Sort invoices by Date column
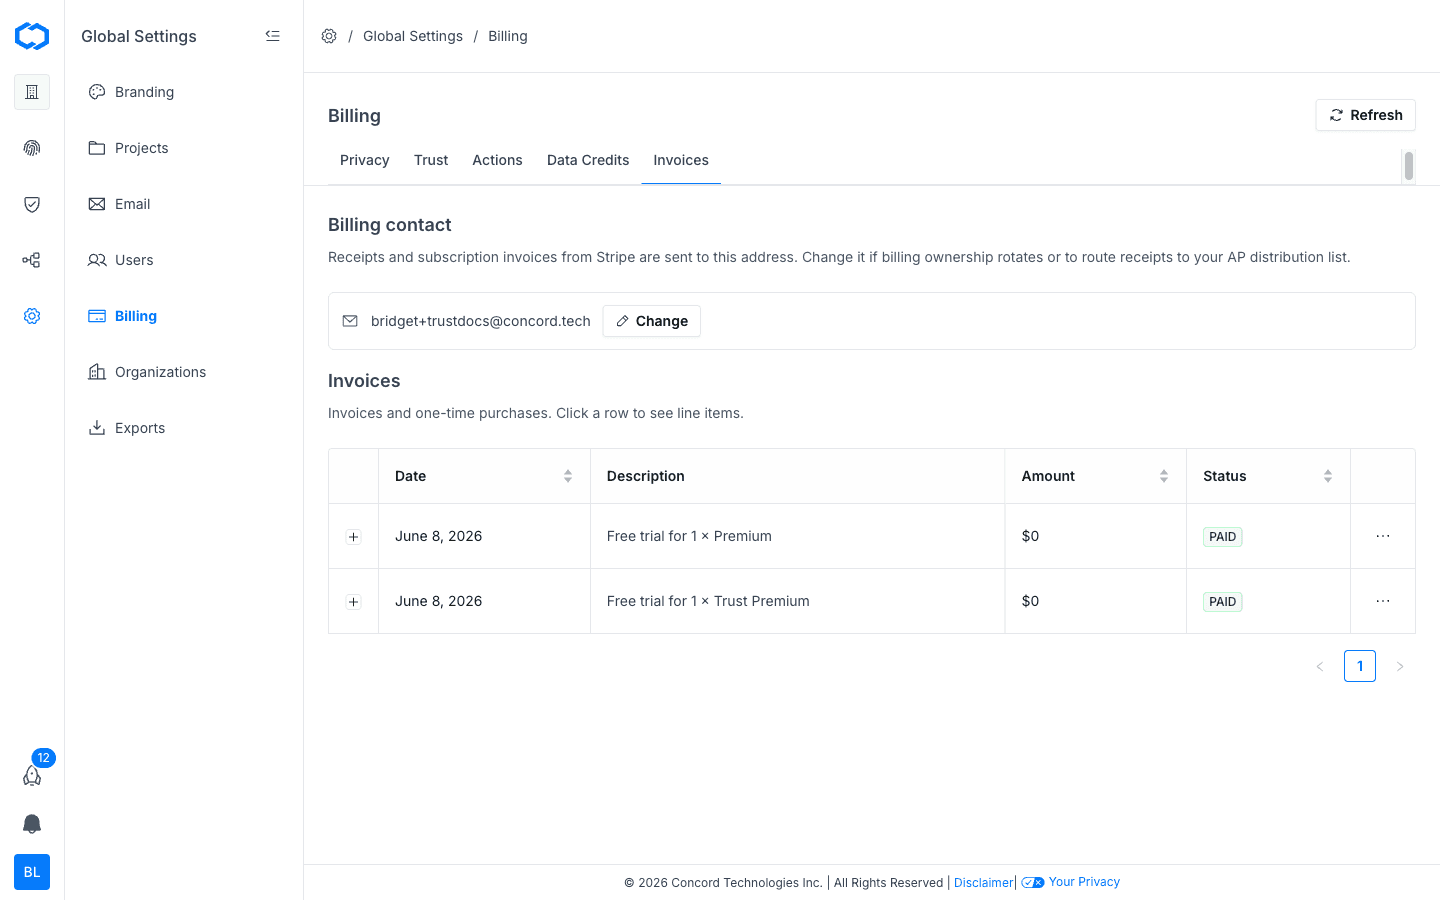The image size is (1440, 900). click(568, 476)
